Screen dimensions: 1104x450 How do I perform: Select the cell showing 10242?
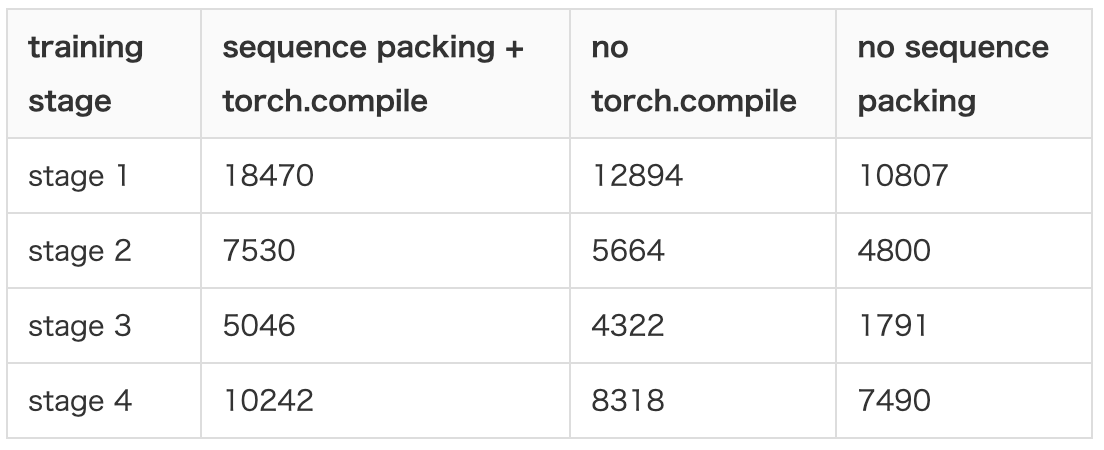[x=268, y=400]
